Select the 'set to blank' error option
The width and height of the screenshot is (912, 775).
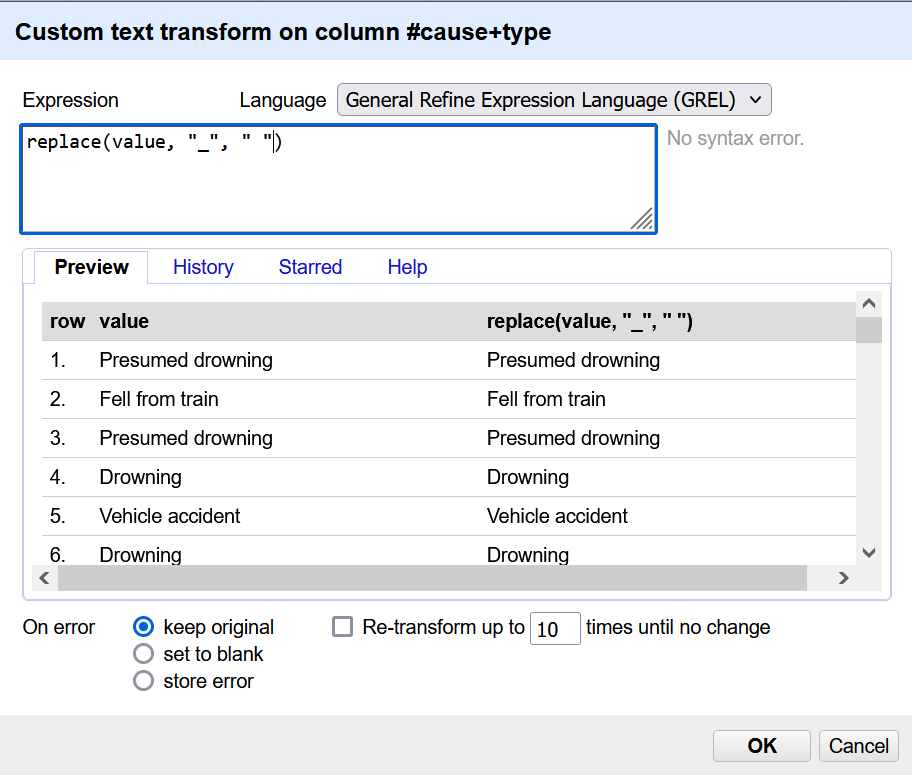click(x=144, y=654)
